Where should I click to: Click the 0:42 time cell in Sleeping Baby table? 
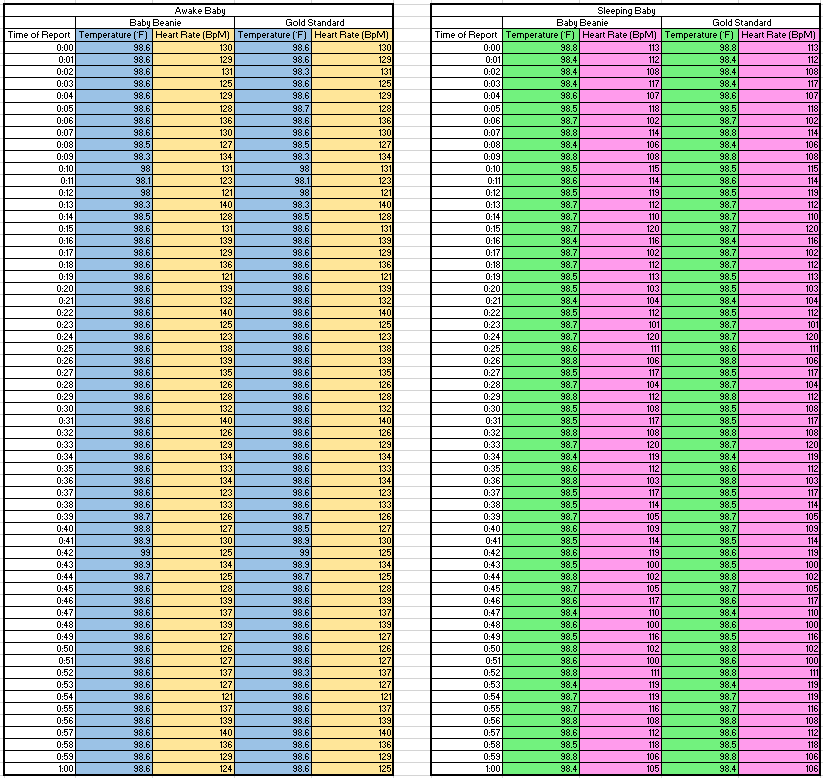[x=467, y=553]
